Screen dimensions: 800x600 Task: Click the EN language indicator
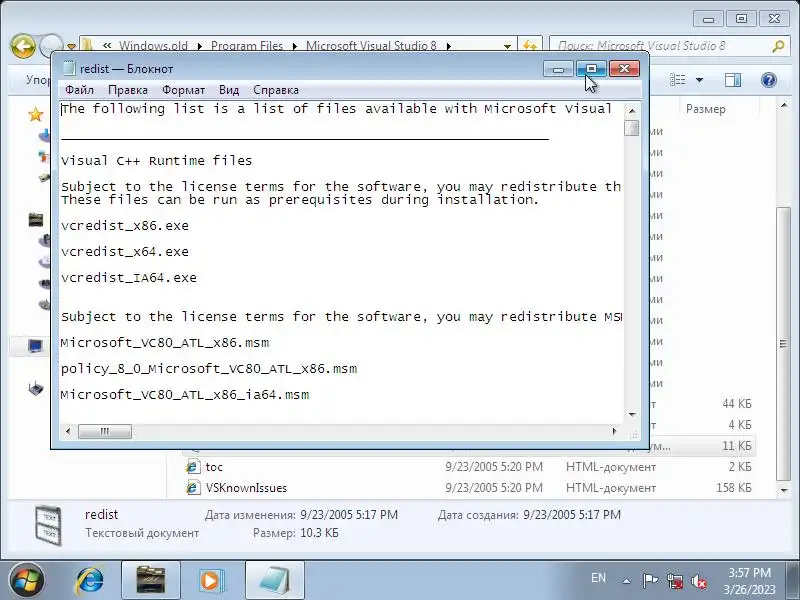click(598, 578)
